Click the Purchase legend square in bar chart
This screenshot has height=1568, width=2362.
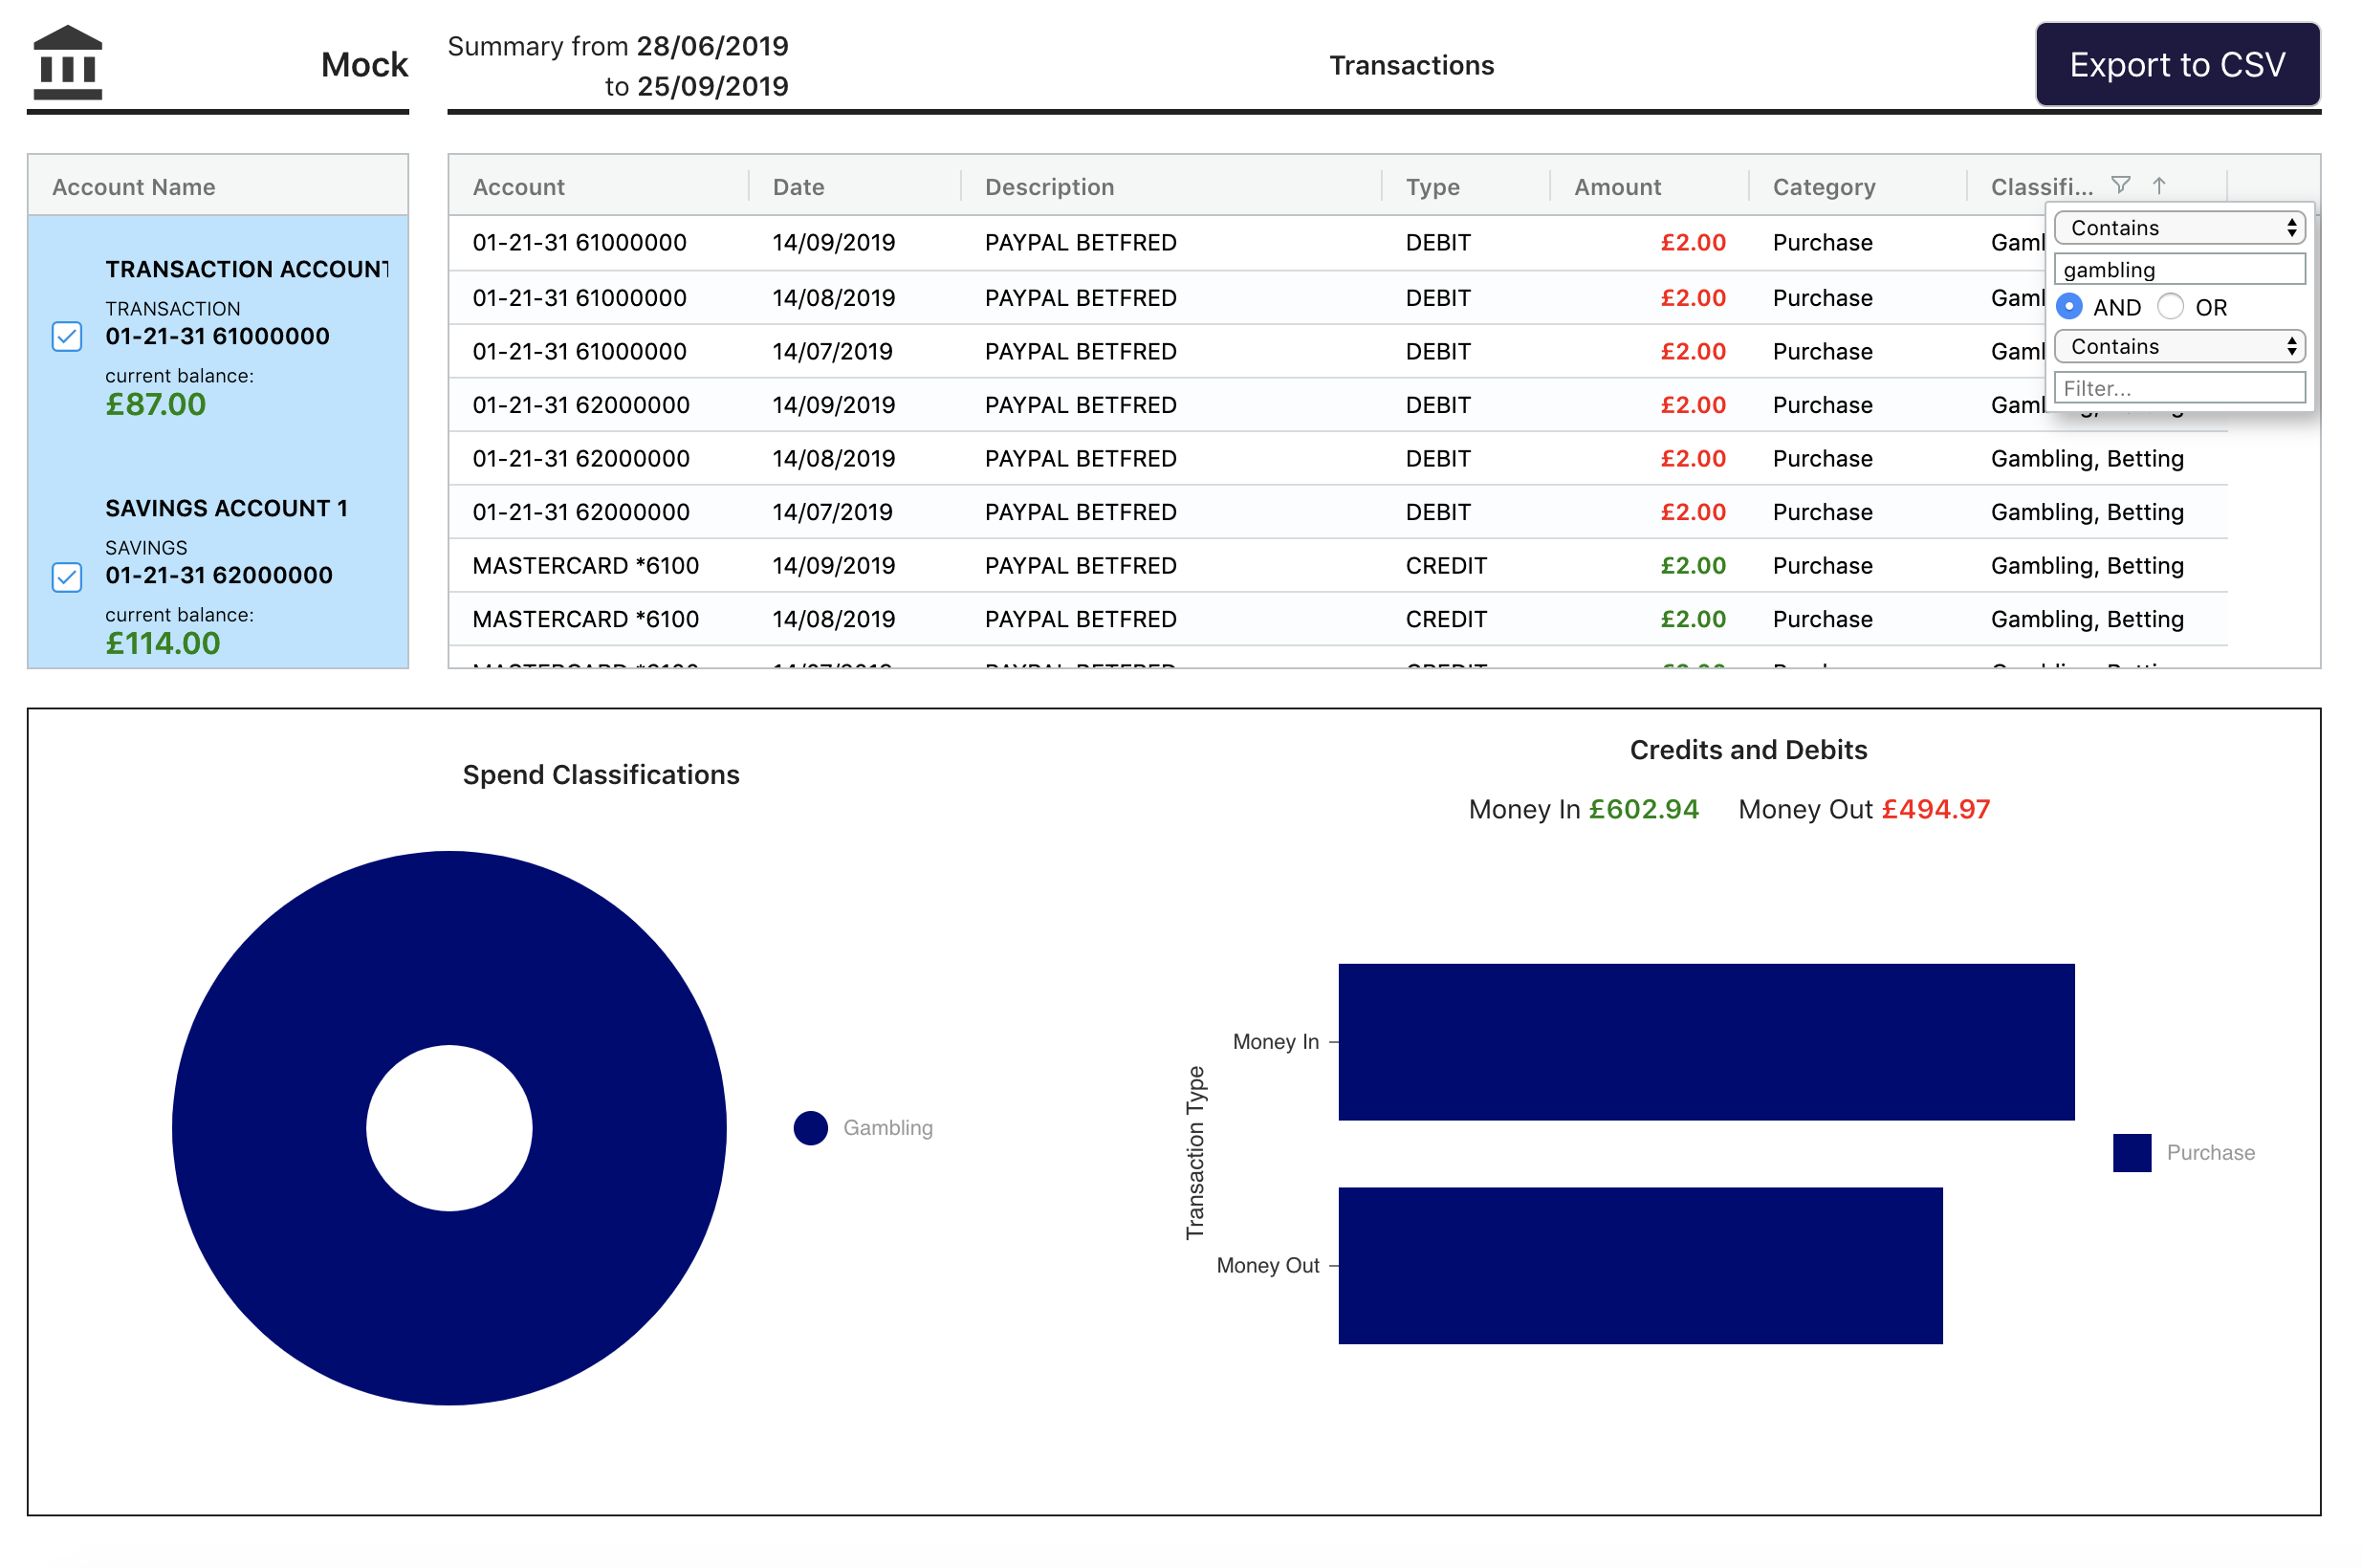[2131, 1152]
